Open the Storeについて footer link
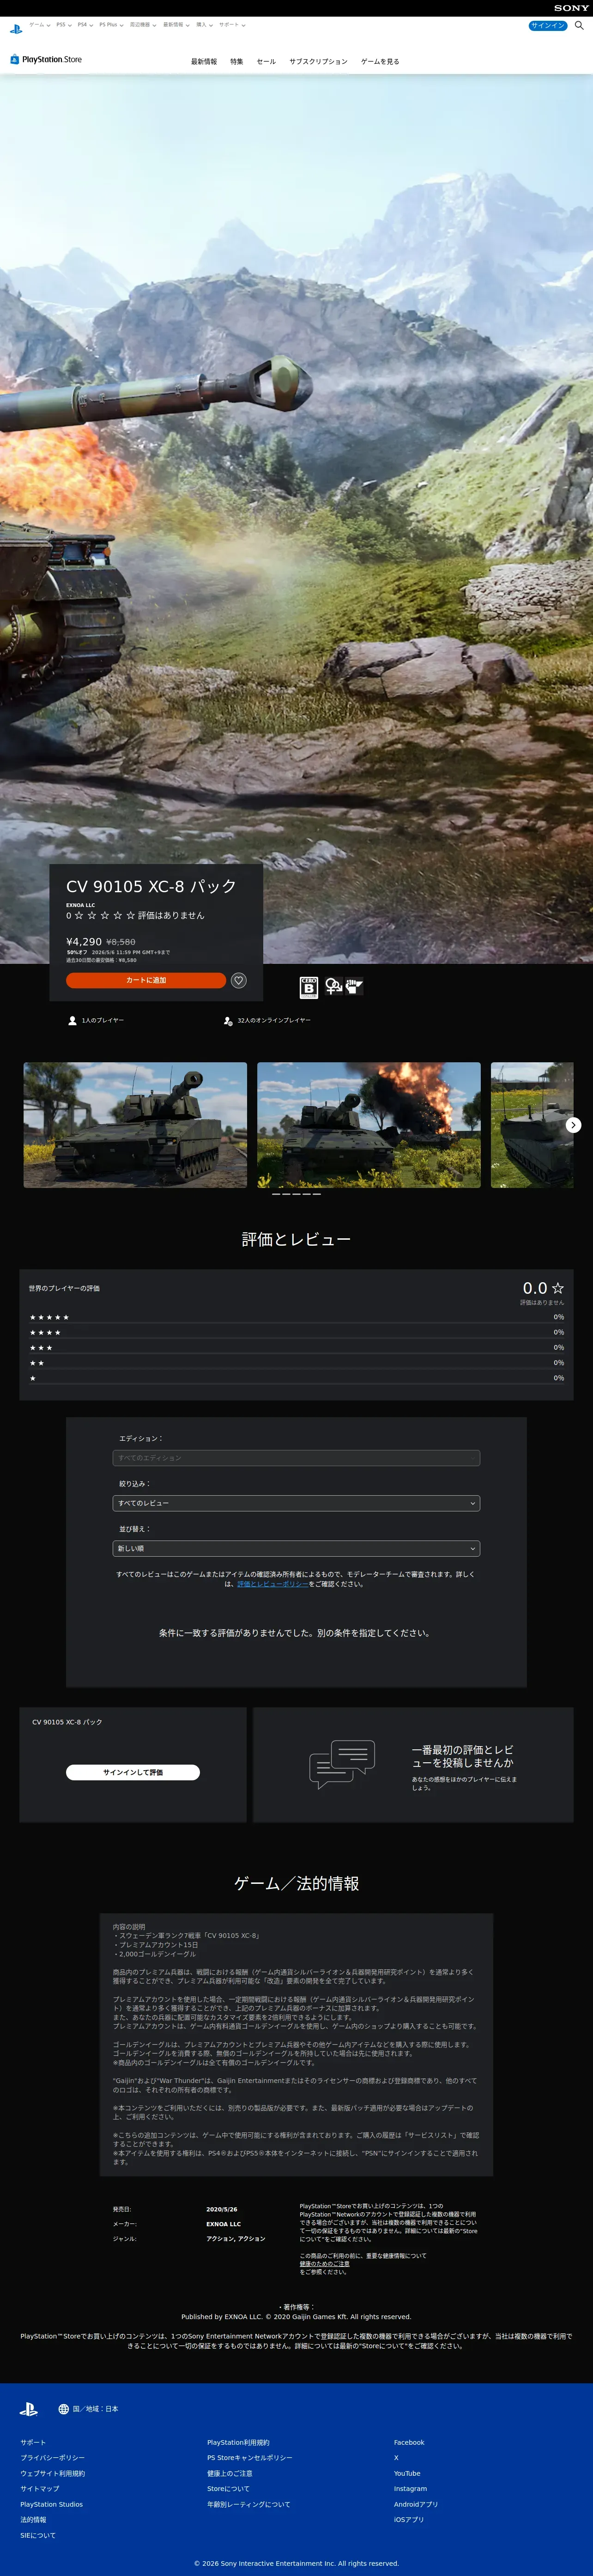This screenshot has height=2576, width=593. tap(228, 2489)
